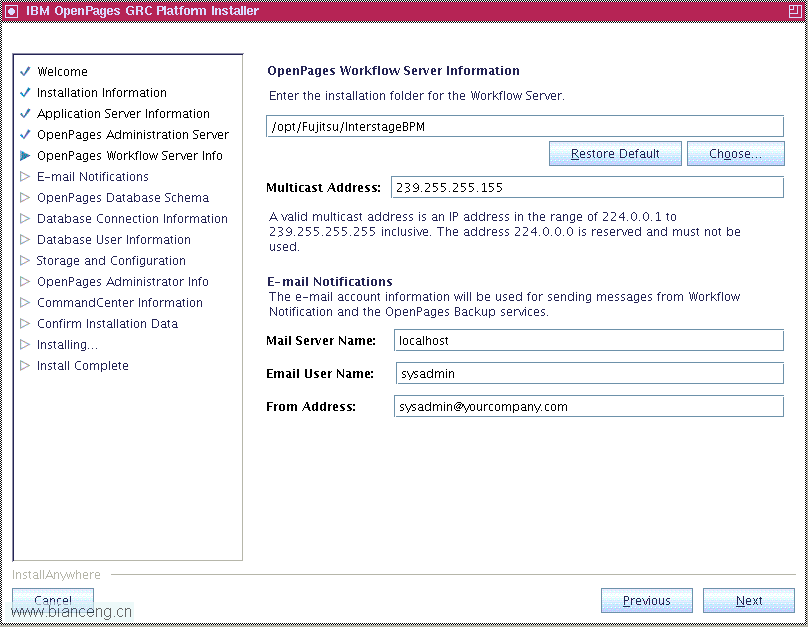Select the Email User Name field
This screenshot has width=808, height=627.
590,374
